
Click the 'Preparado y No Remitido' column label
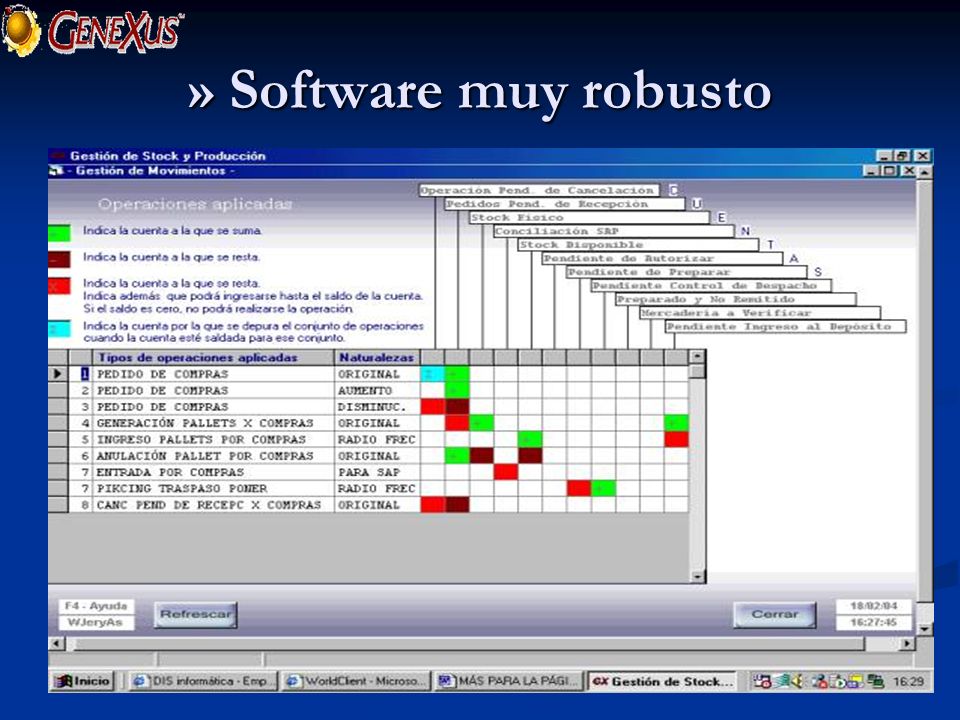click(736, 299)
